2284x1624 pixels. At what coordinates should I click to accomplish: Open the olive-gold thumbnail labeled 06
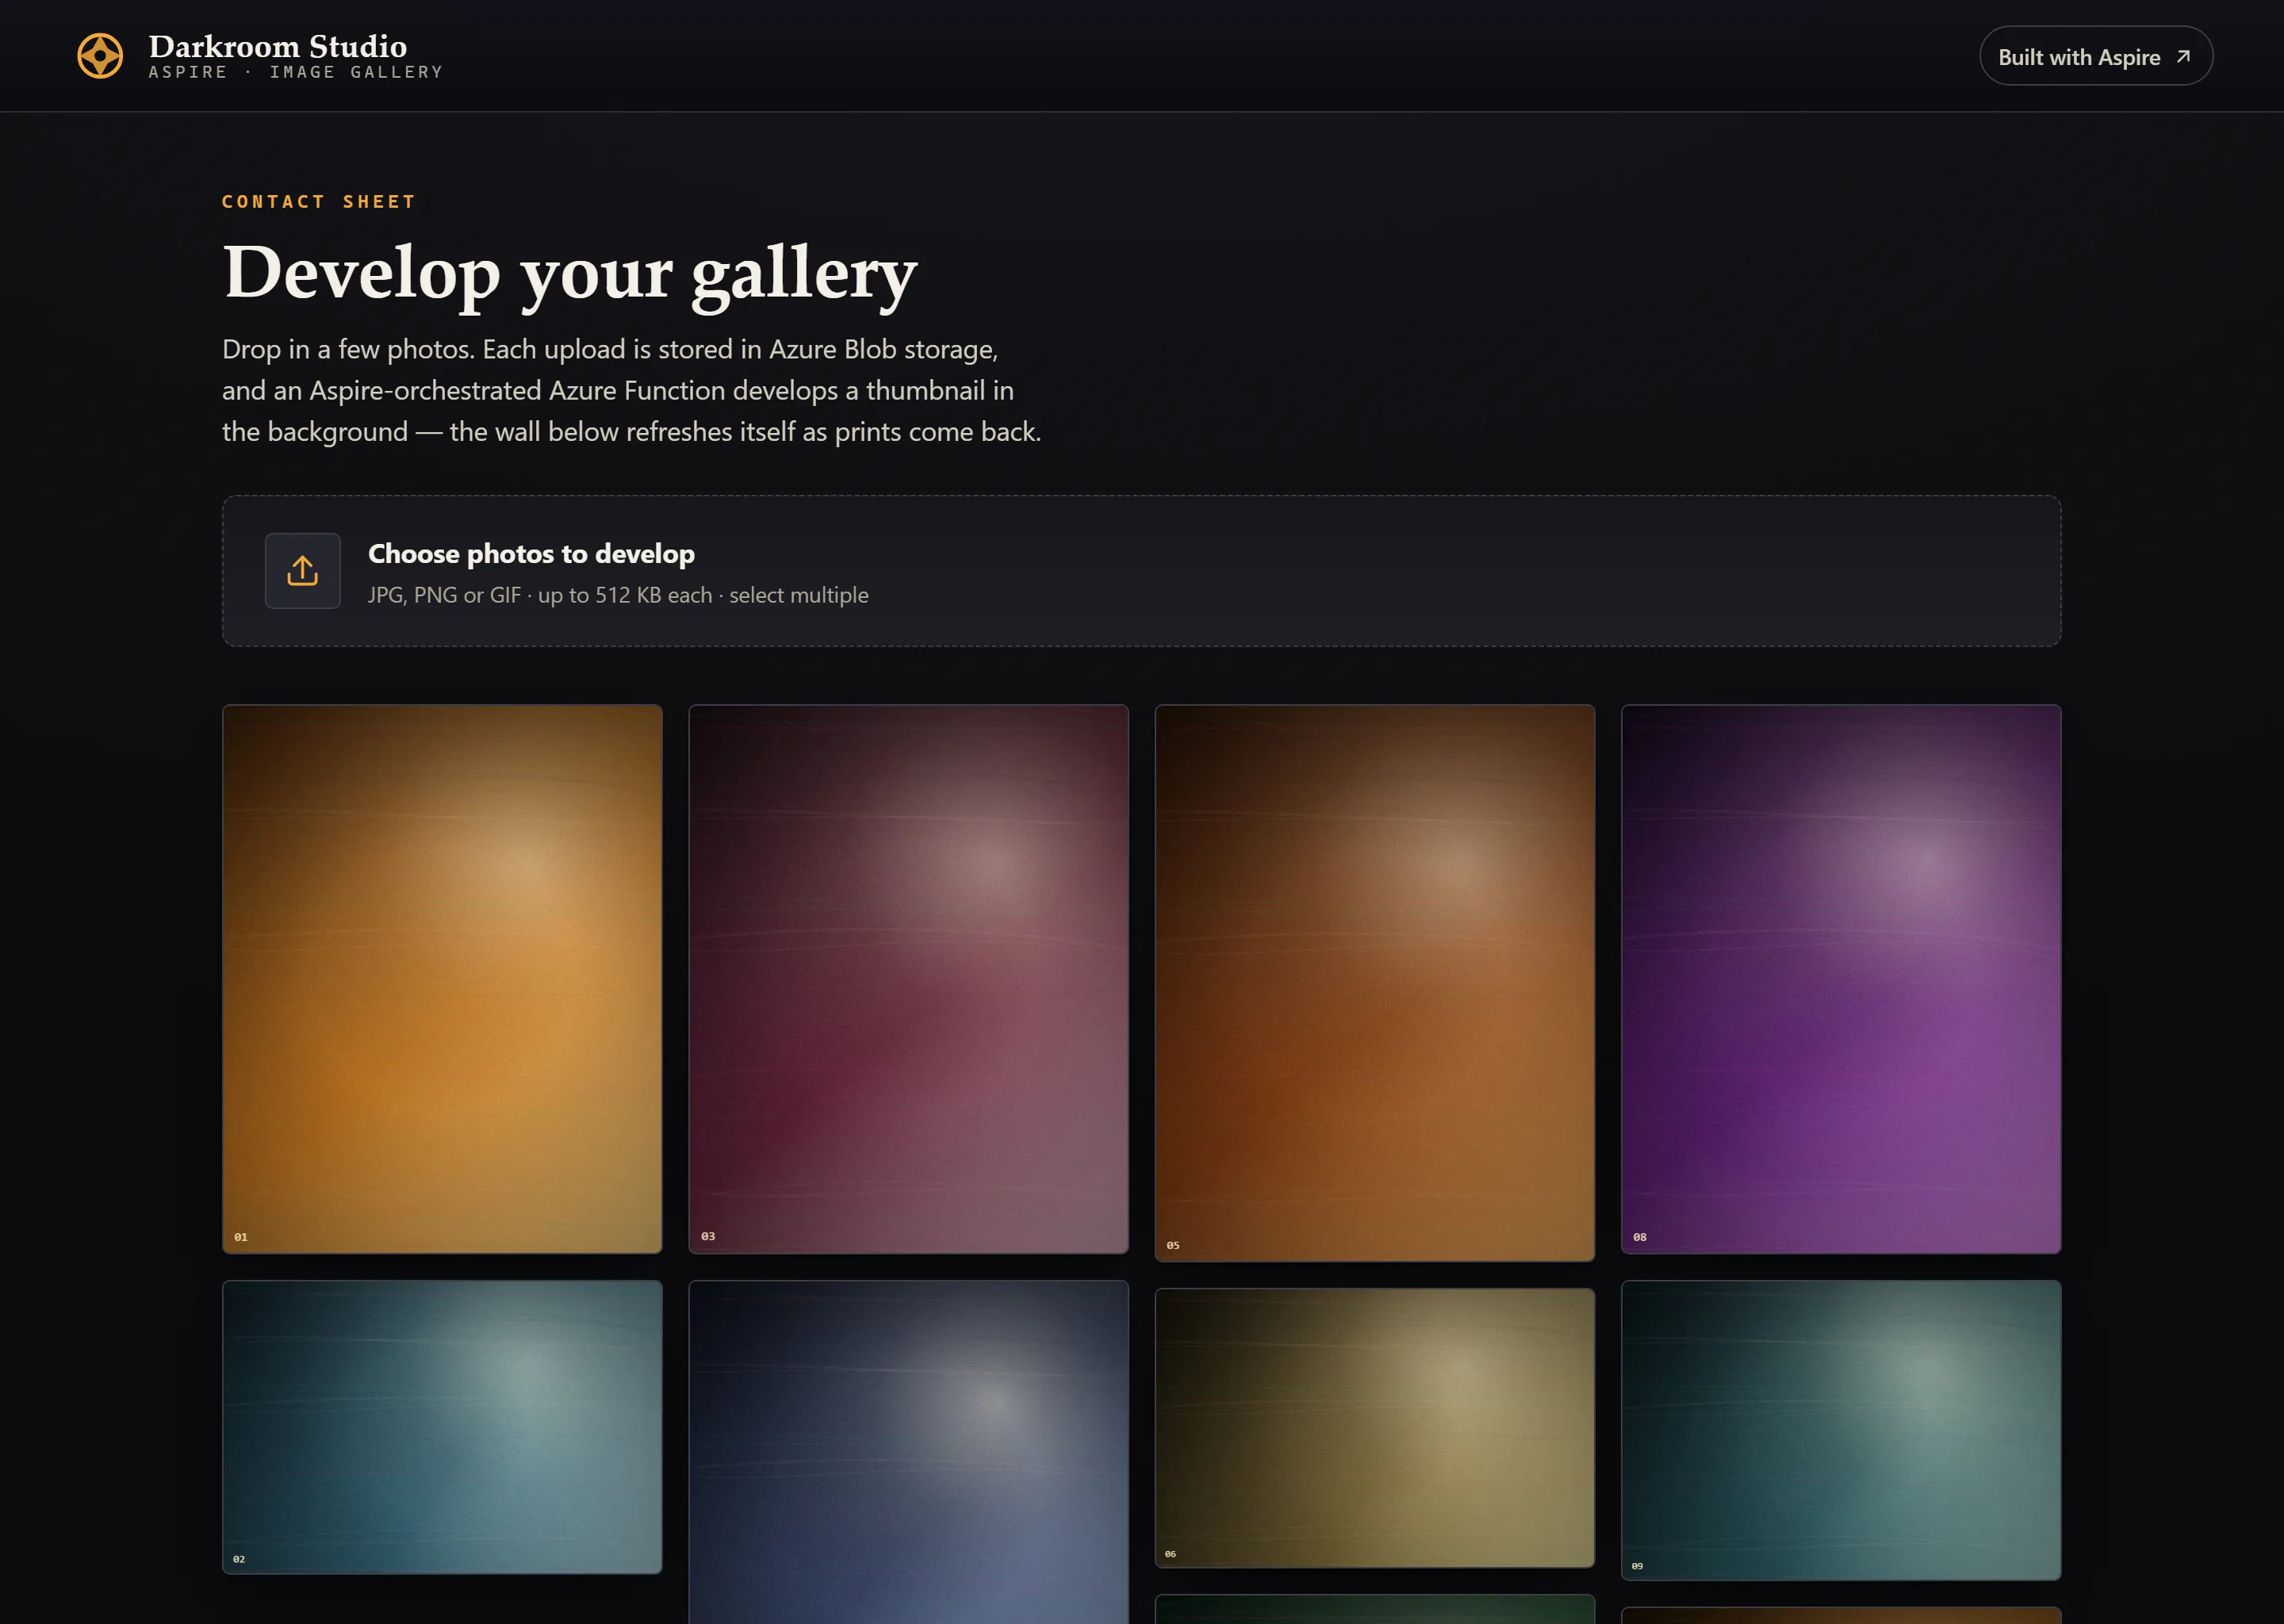pyautogui.click(x=1374, y=1428)
